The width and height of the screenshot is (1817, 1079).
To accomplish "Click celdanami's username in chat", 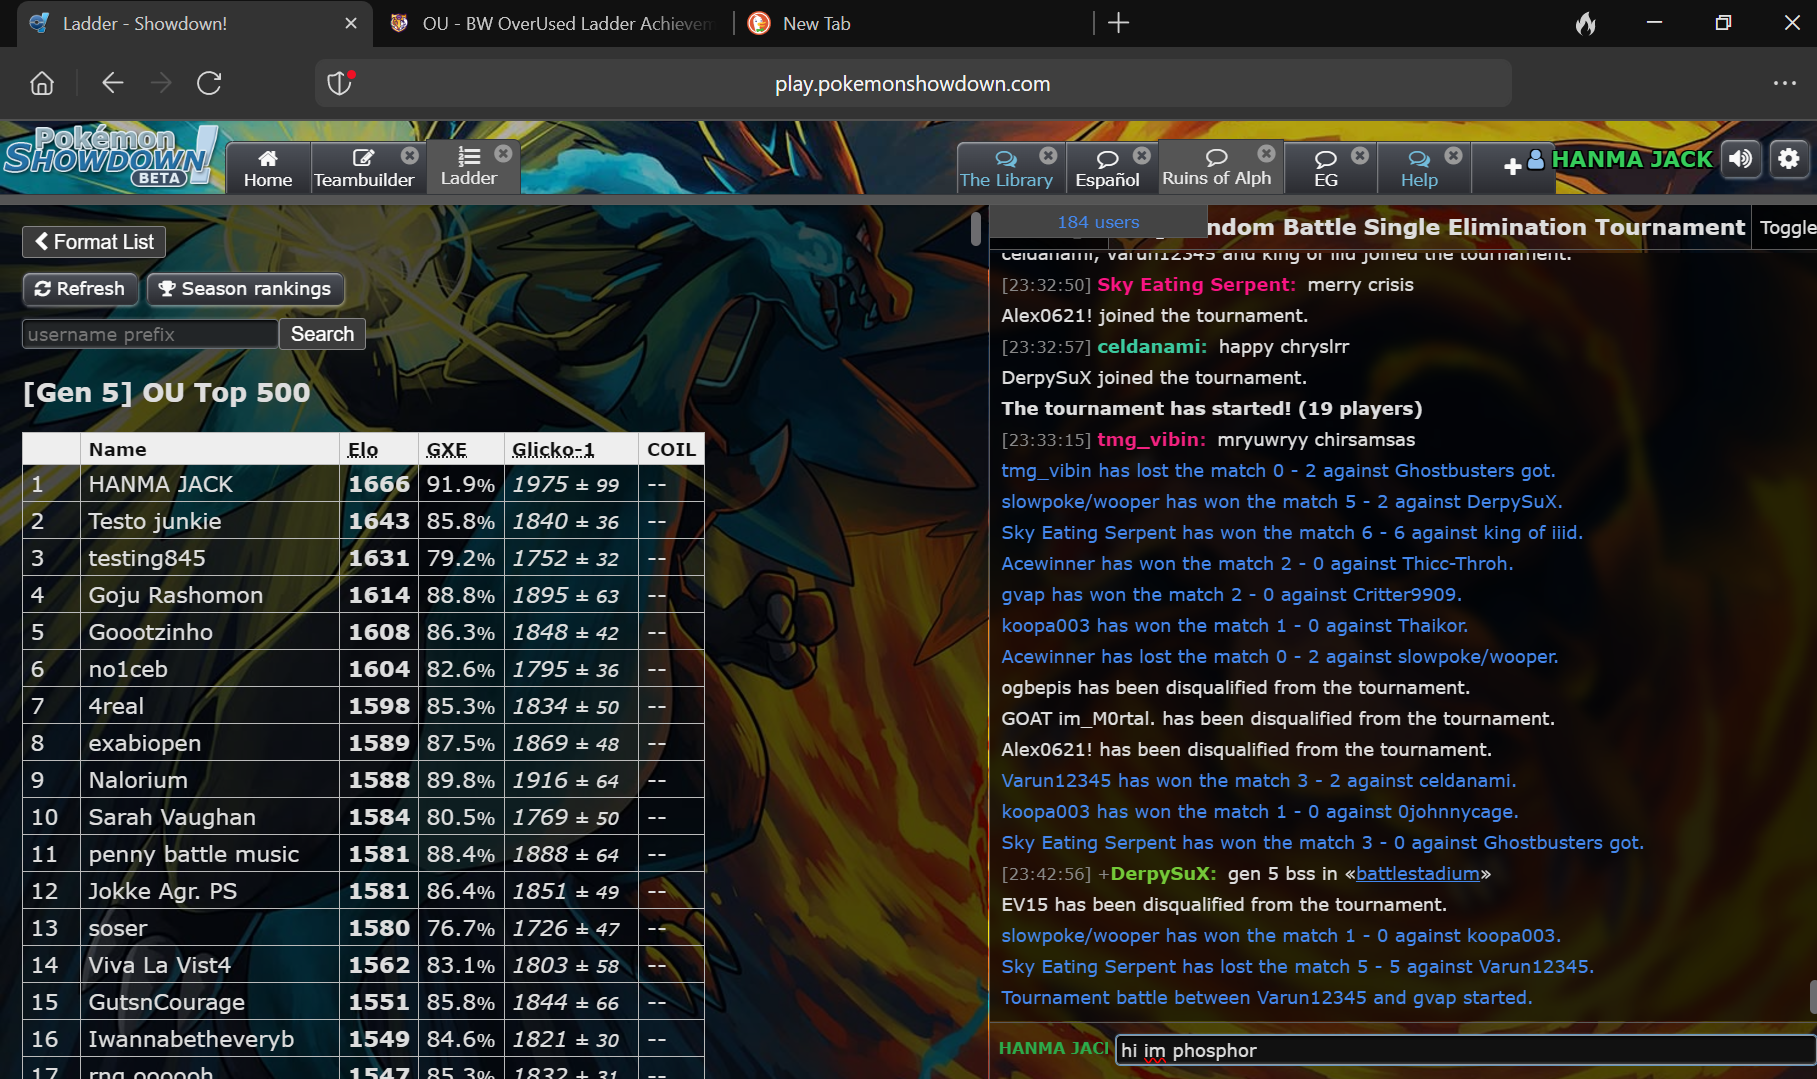I will click(x=1151, y=347).
